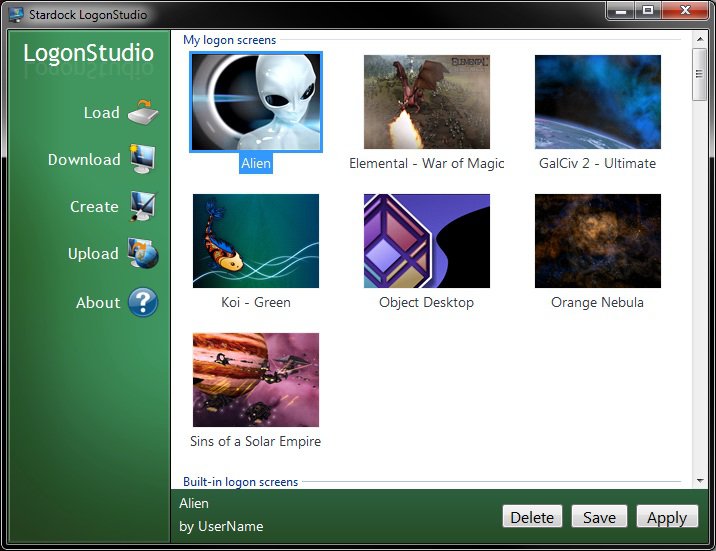Image resolution: width=716 pixels, height=551 pixels.
Task: Click the 'Built-in logon screens' section header
Action: (241, 482)
